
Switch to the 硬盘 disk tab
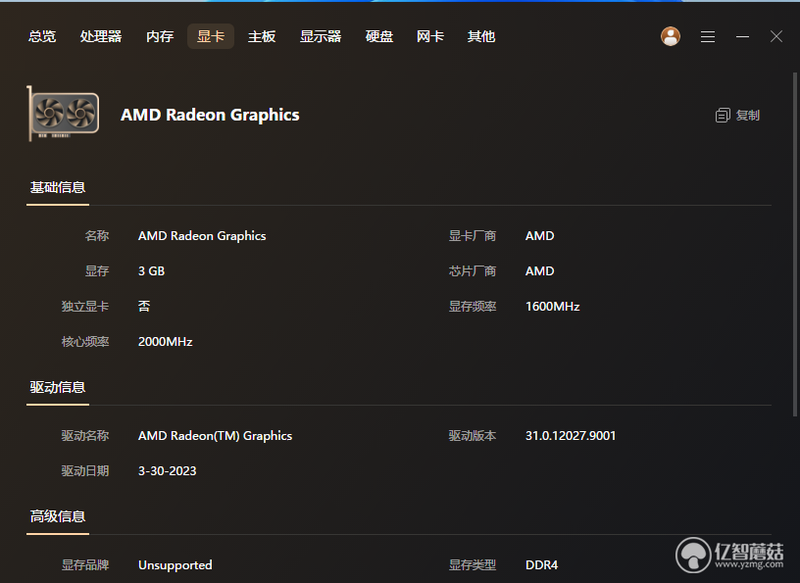coord(379,36)
